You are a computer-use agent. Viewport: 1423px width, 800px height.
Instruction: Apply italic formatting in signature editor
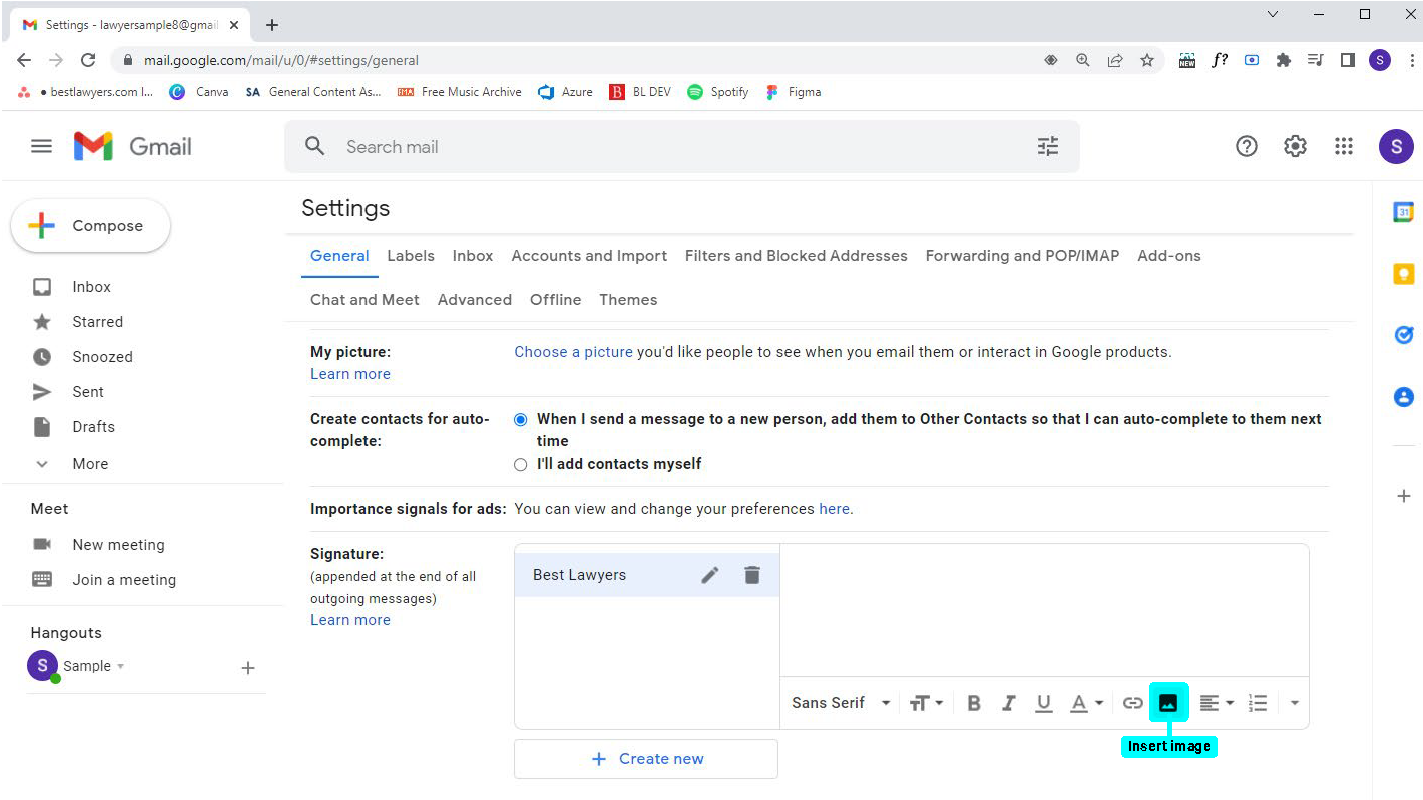[1008, 702]
